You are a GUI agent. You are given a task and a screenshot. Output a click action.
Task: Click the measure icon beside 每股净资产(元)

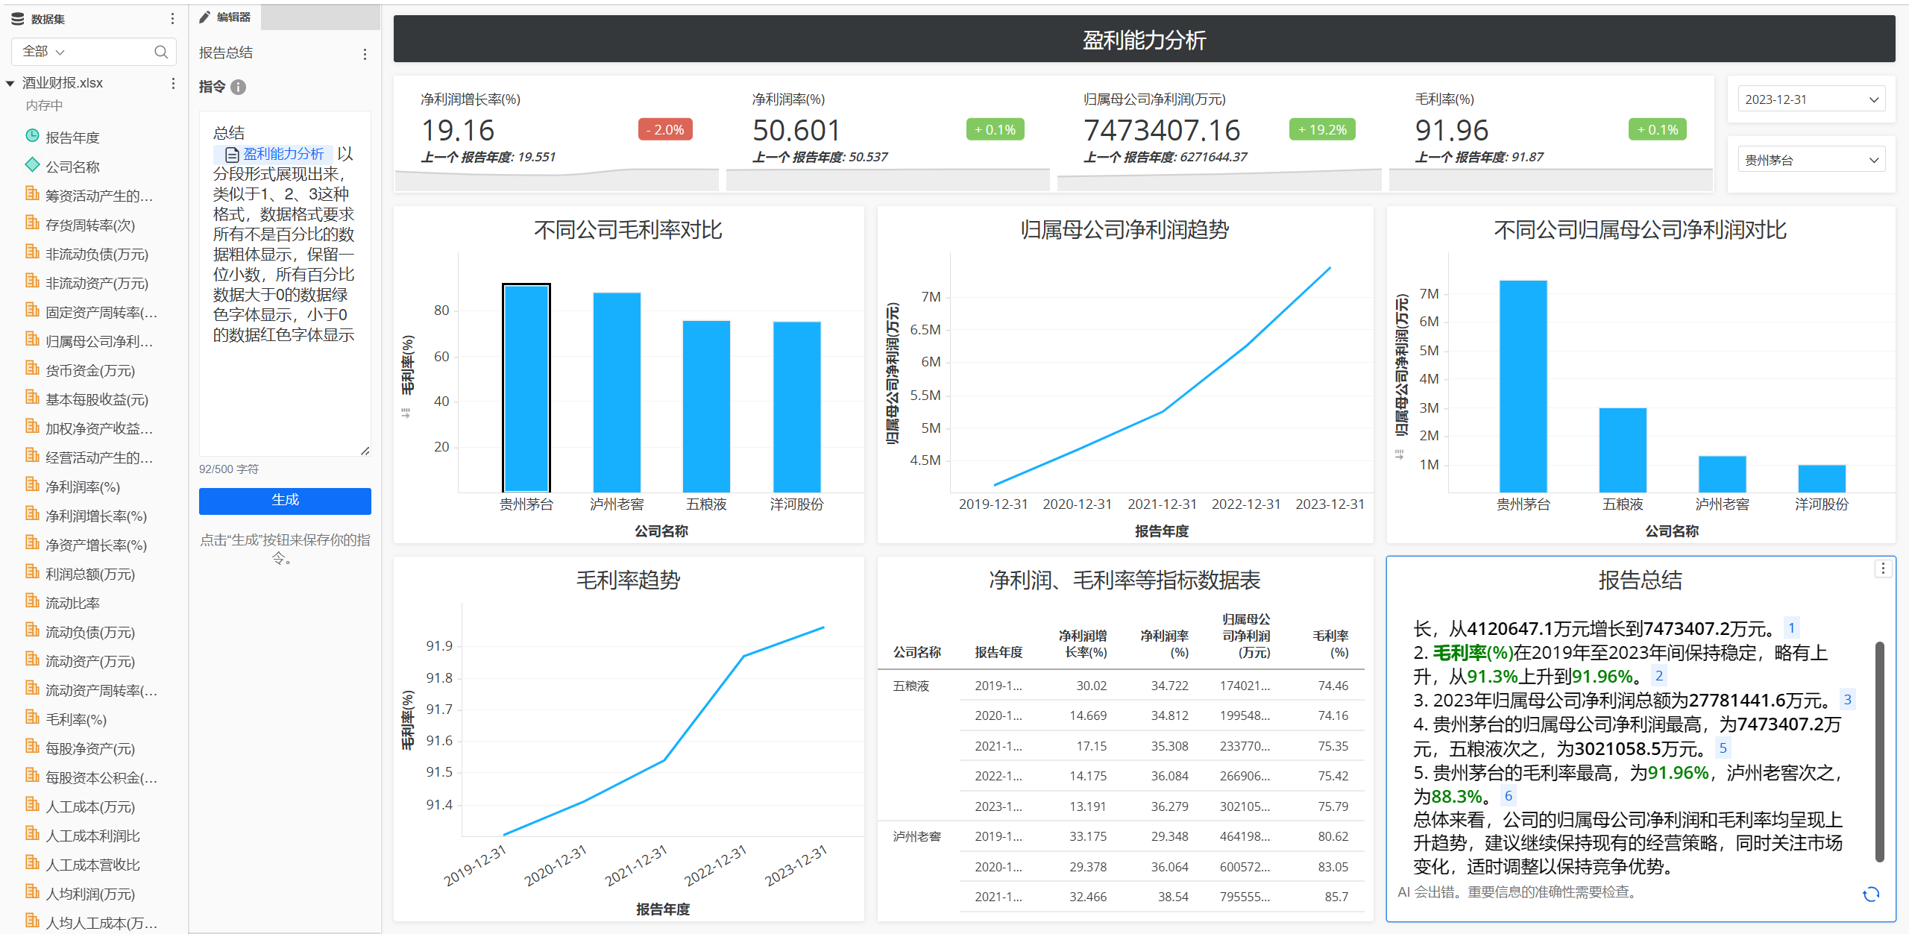click(32, 746)
